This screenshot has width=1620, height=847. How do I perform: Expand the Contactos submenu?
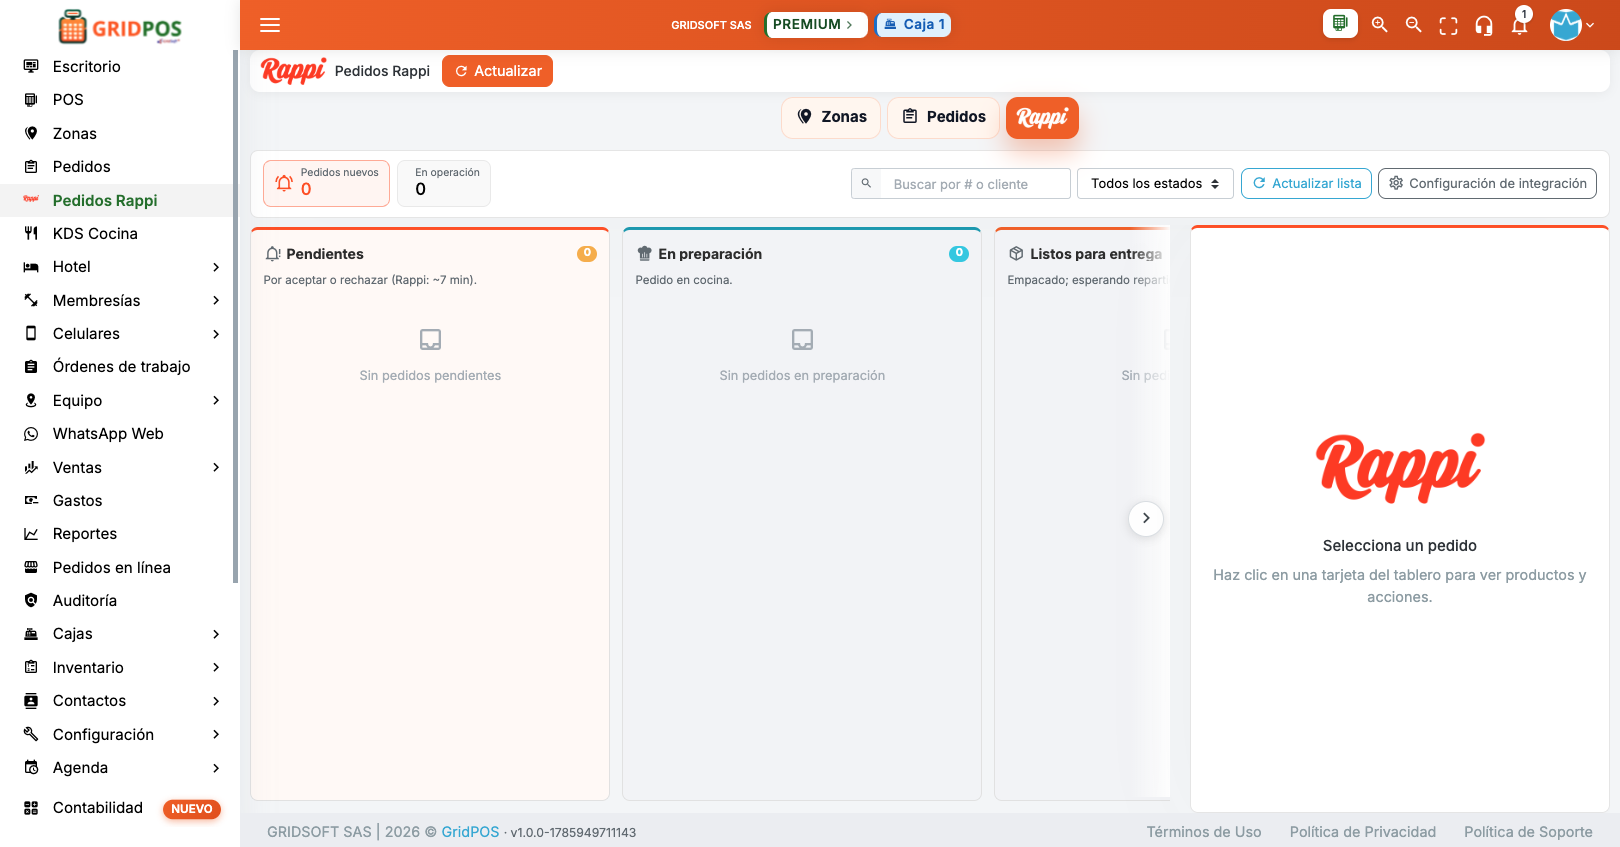(x=216, y=701)
